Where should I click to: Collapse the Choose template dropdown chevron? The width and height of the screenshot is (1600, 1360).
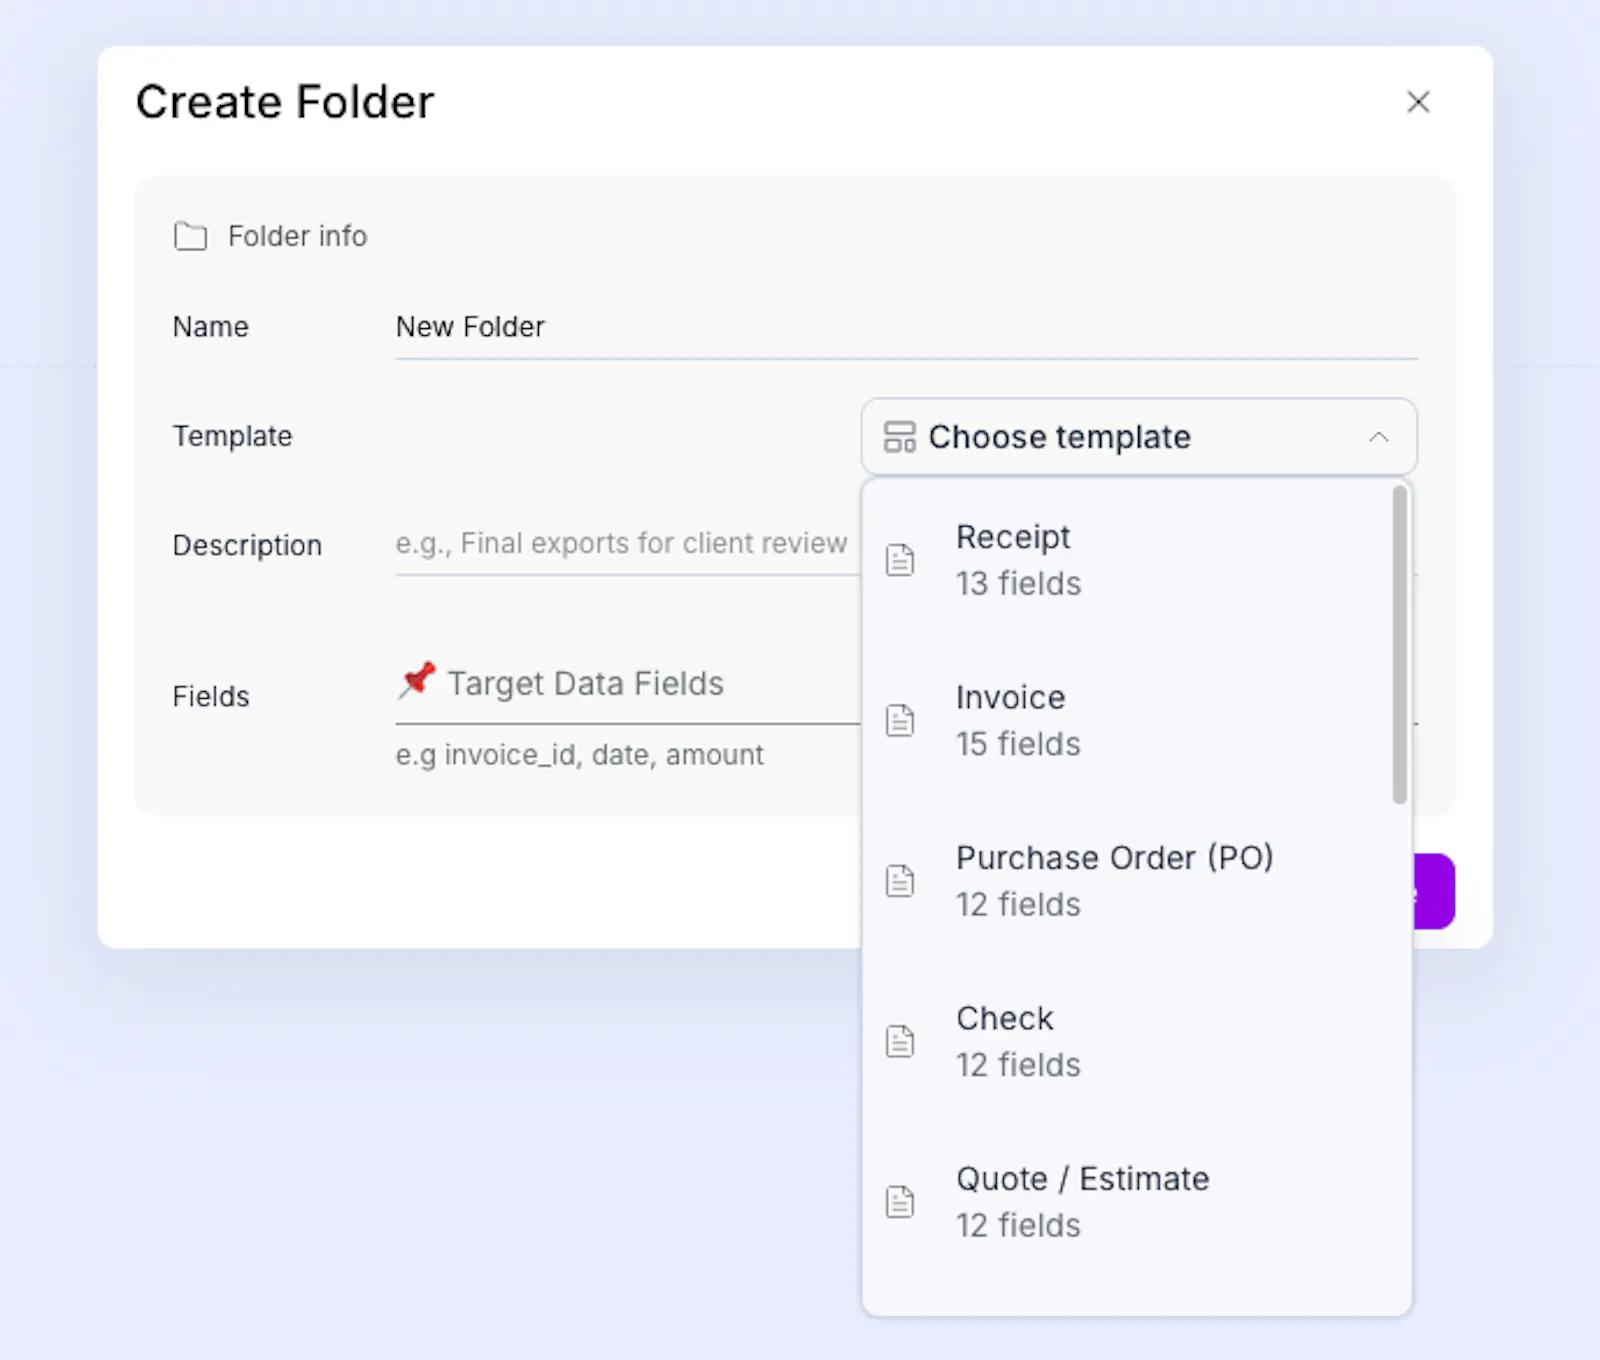[x=1379, y=437]
